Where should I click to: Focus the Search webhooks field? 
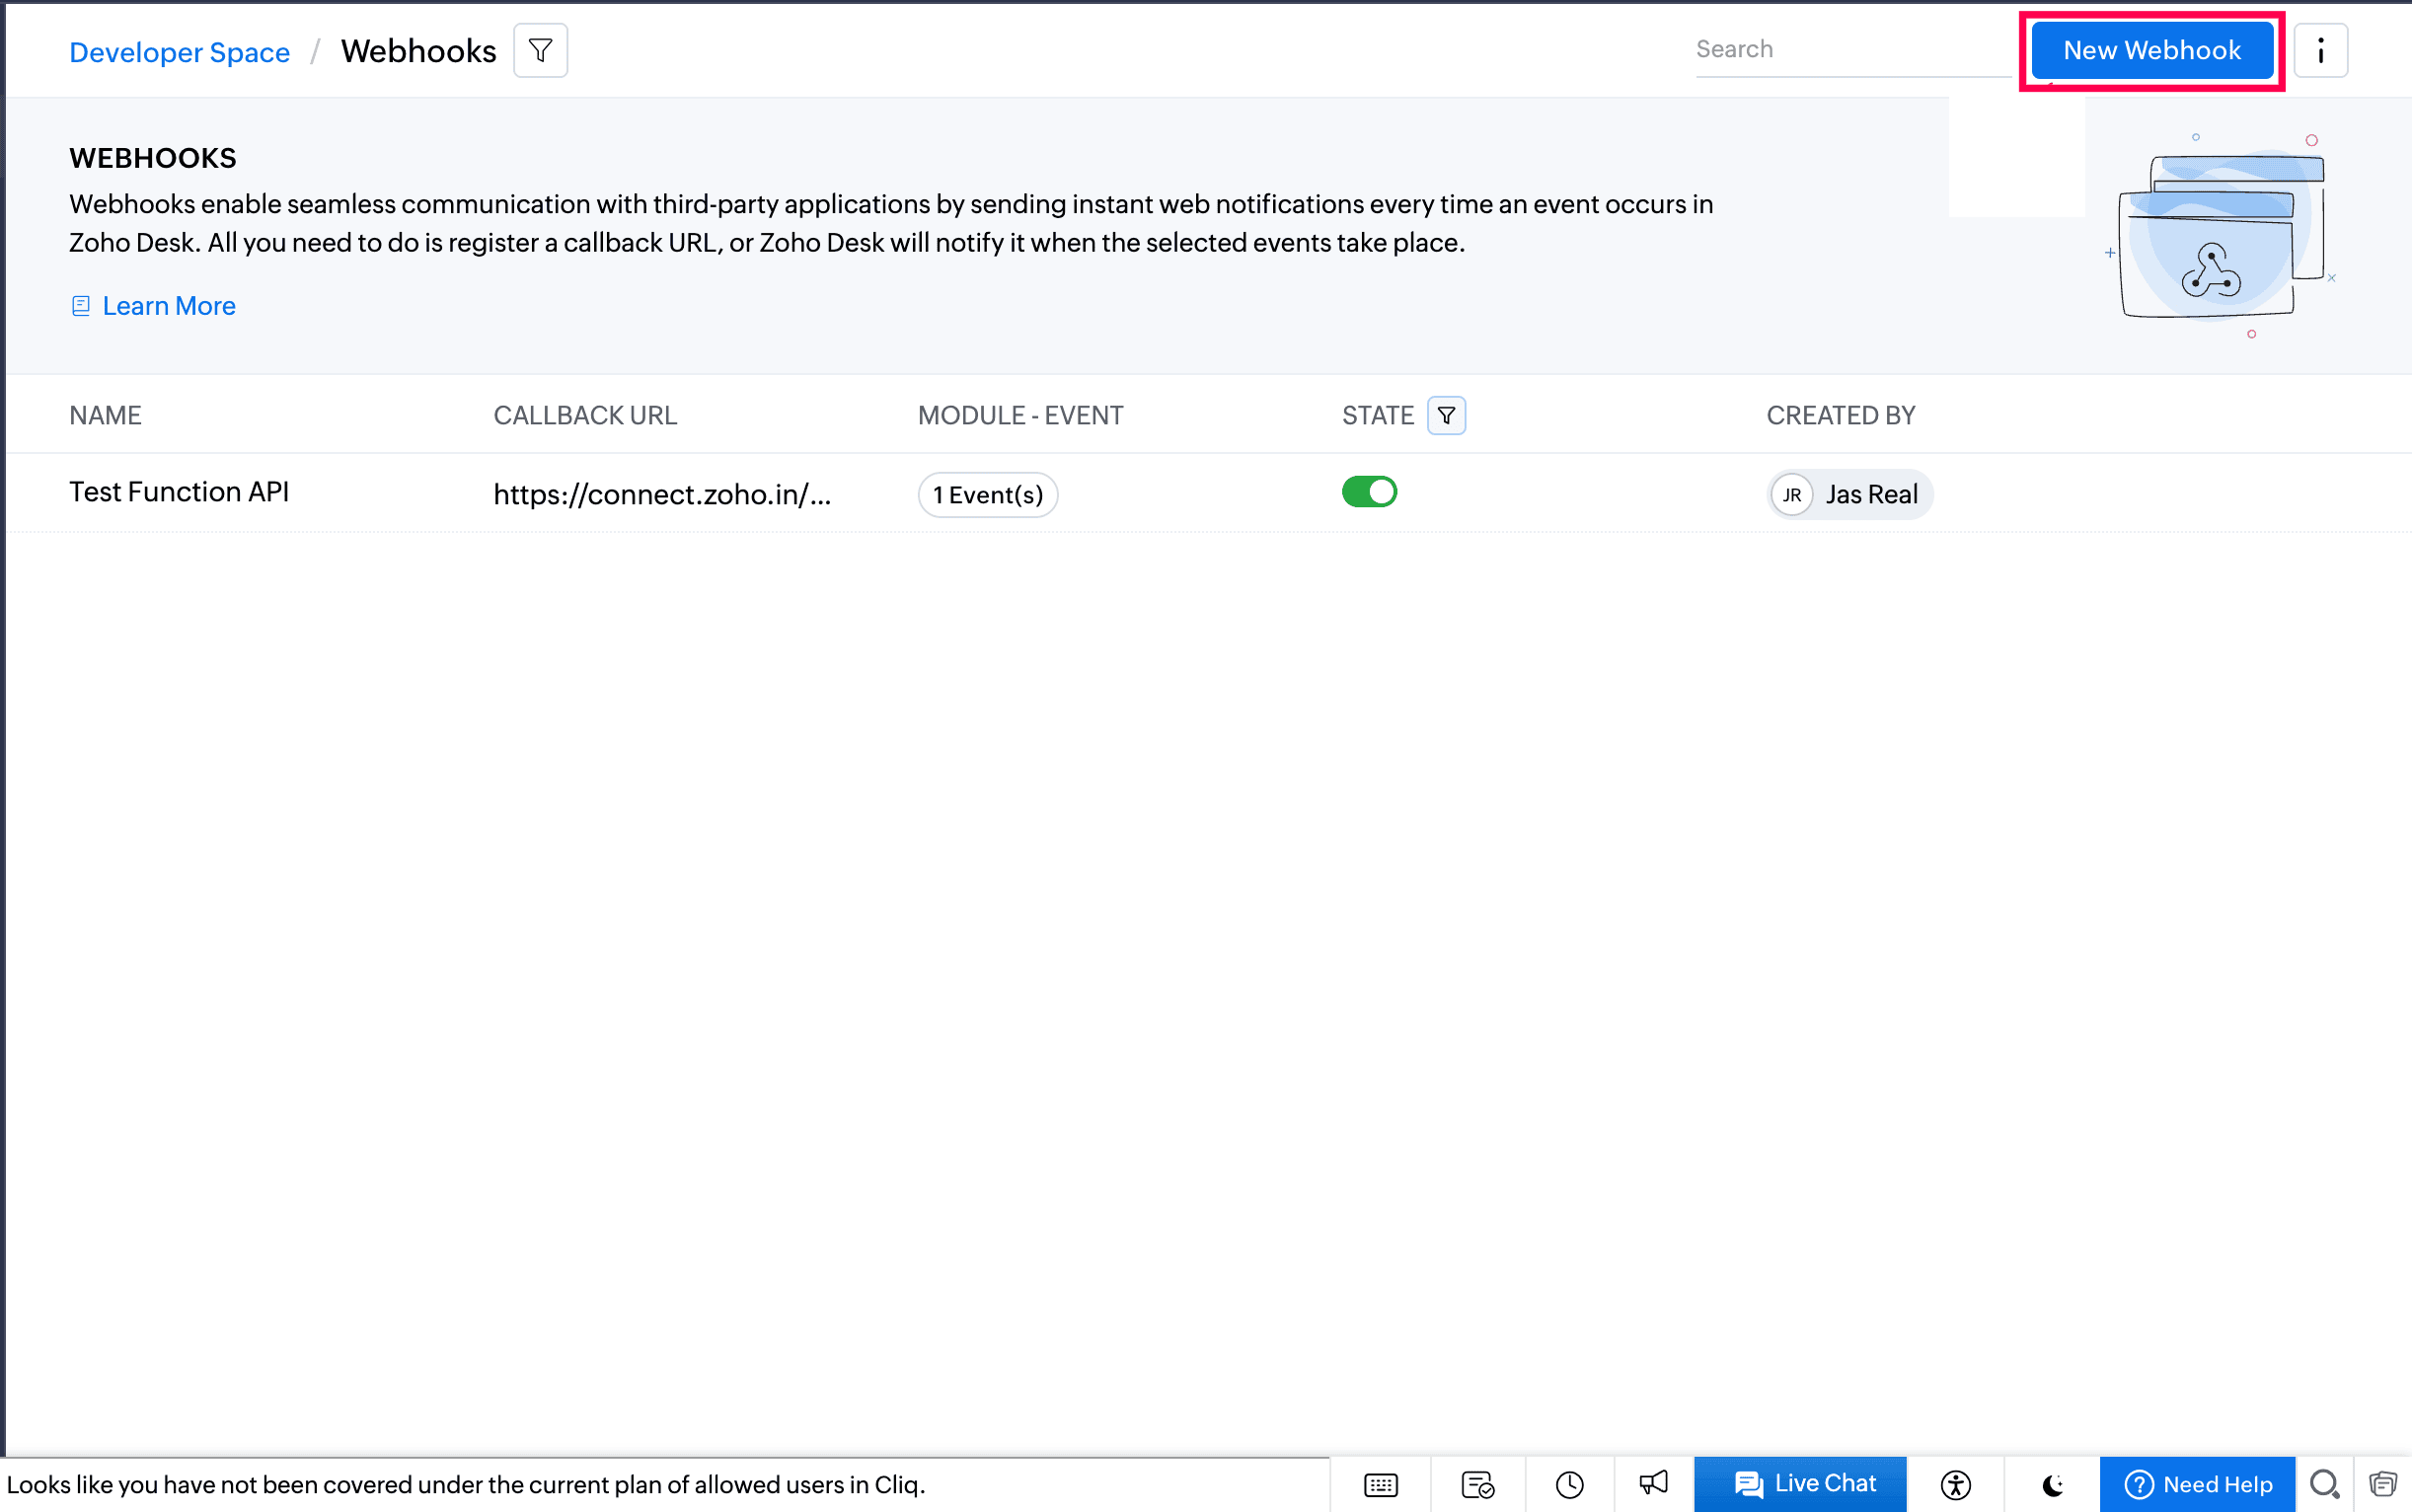pyautogui.click(x=1853, y=50)
